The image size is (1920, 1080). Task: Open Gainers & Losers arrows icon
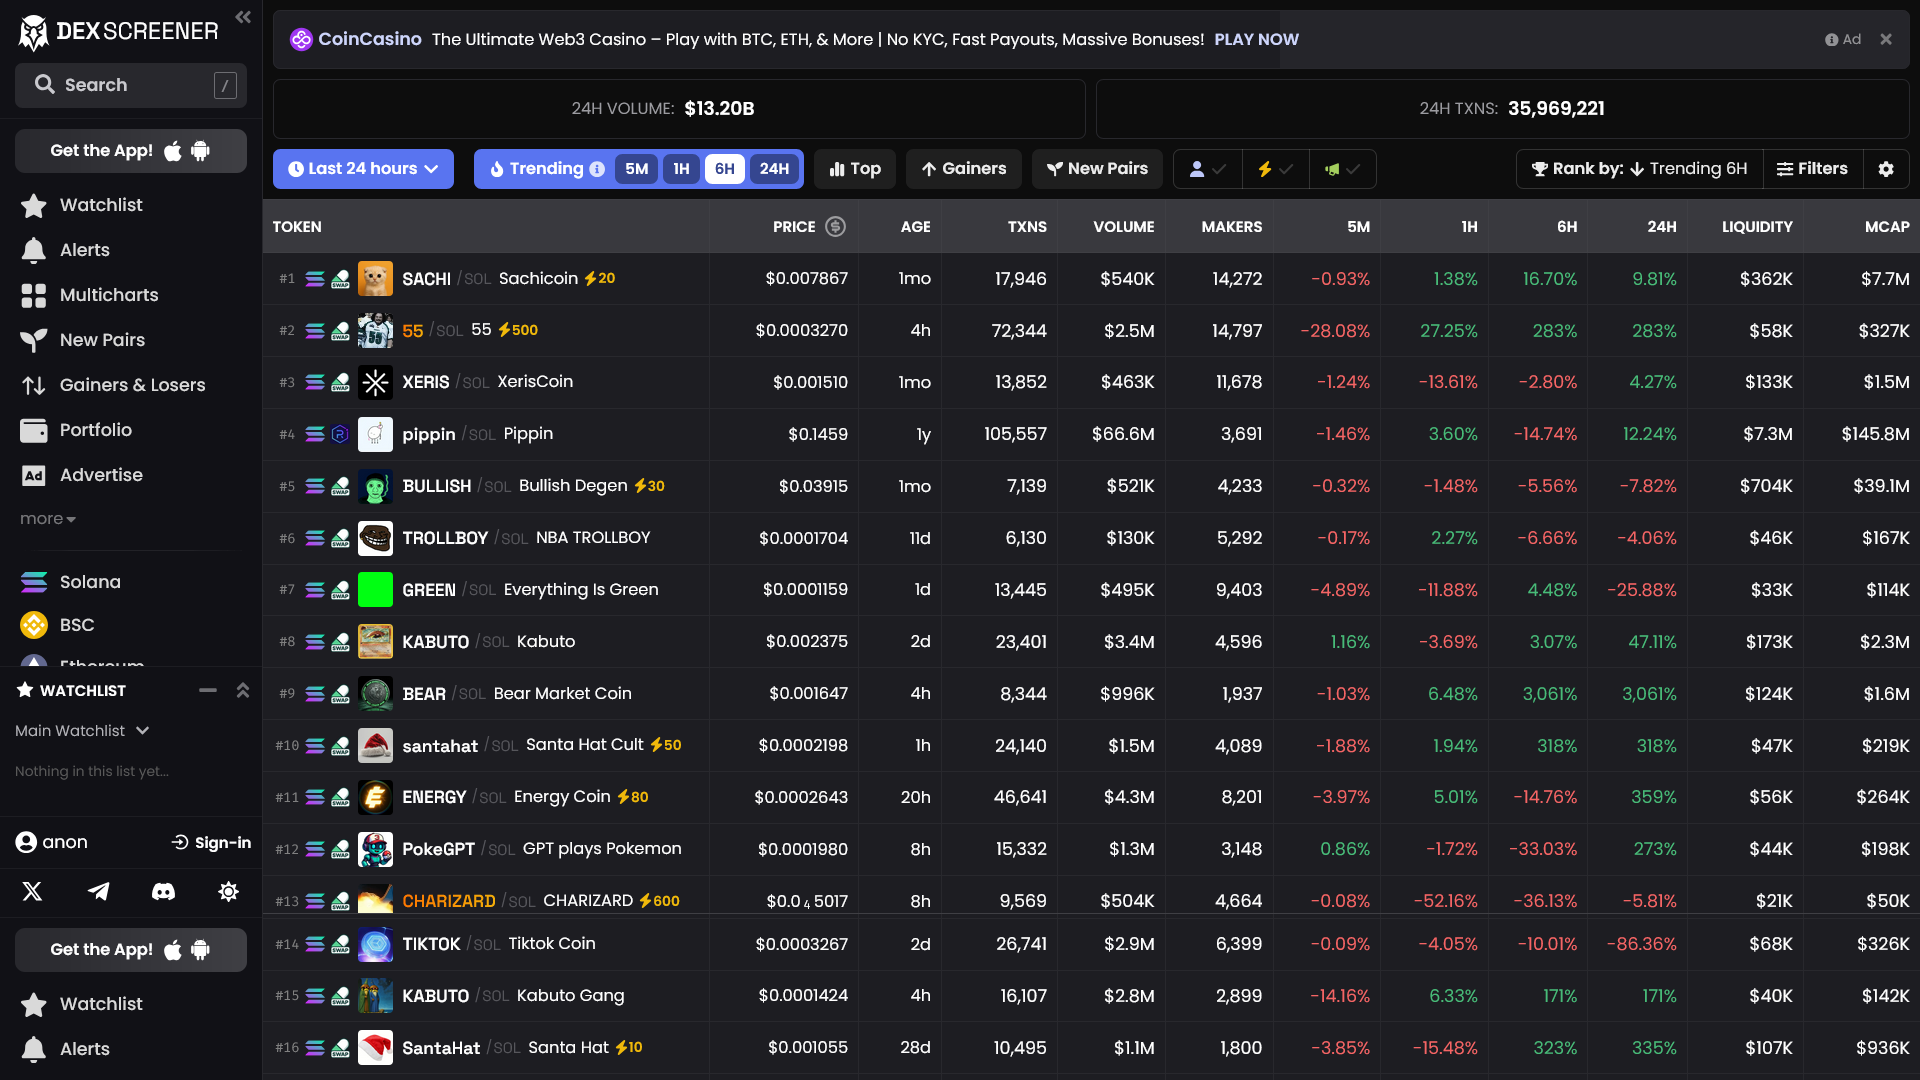34,385
